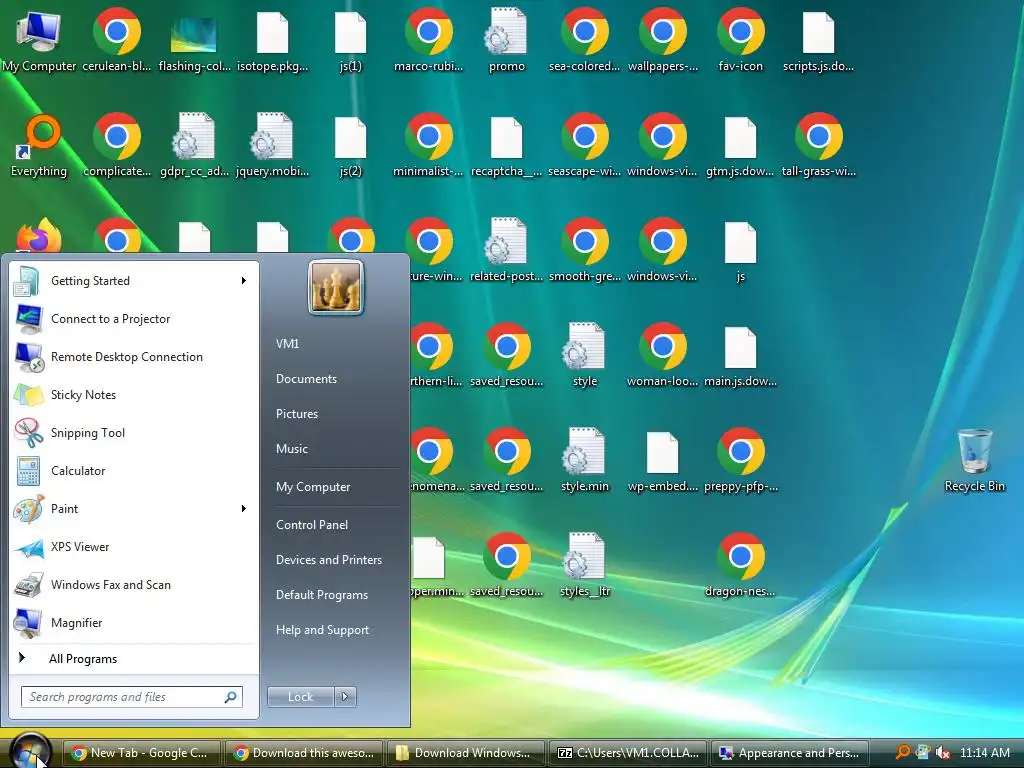Open shutdown options arrow next to Lock
This screenshot has width=1024, height=768.
pos(345,697)
